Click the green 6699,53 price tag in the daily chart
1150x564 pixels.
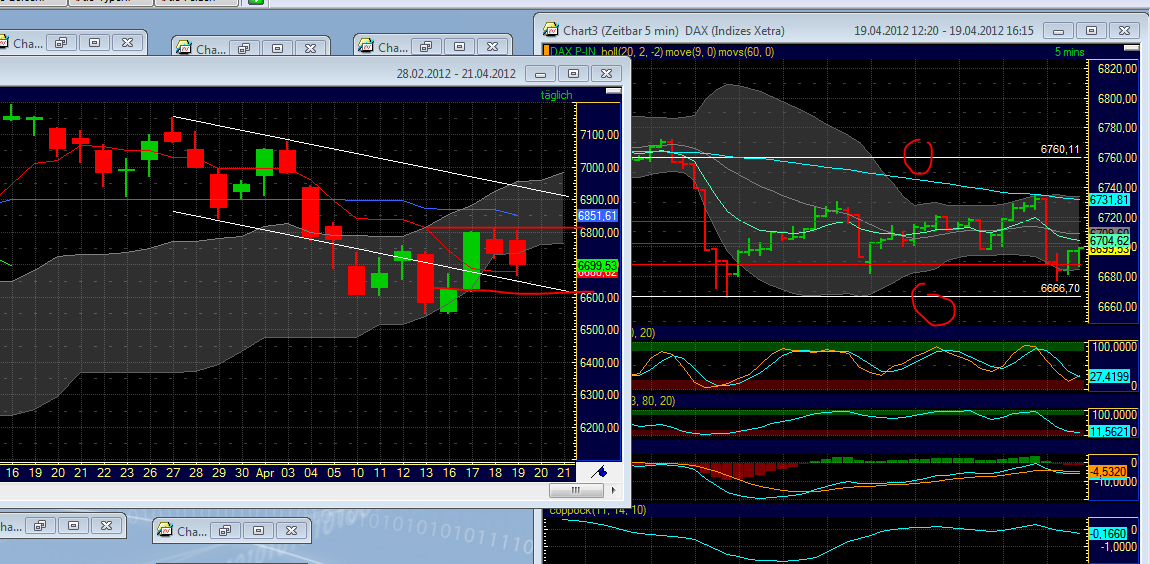597,265
